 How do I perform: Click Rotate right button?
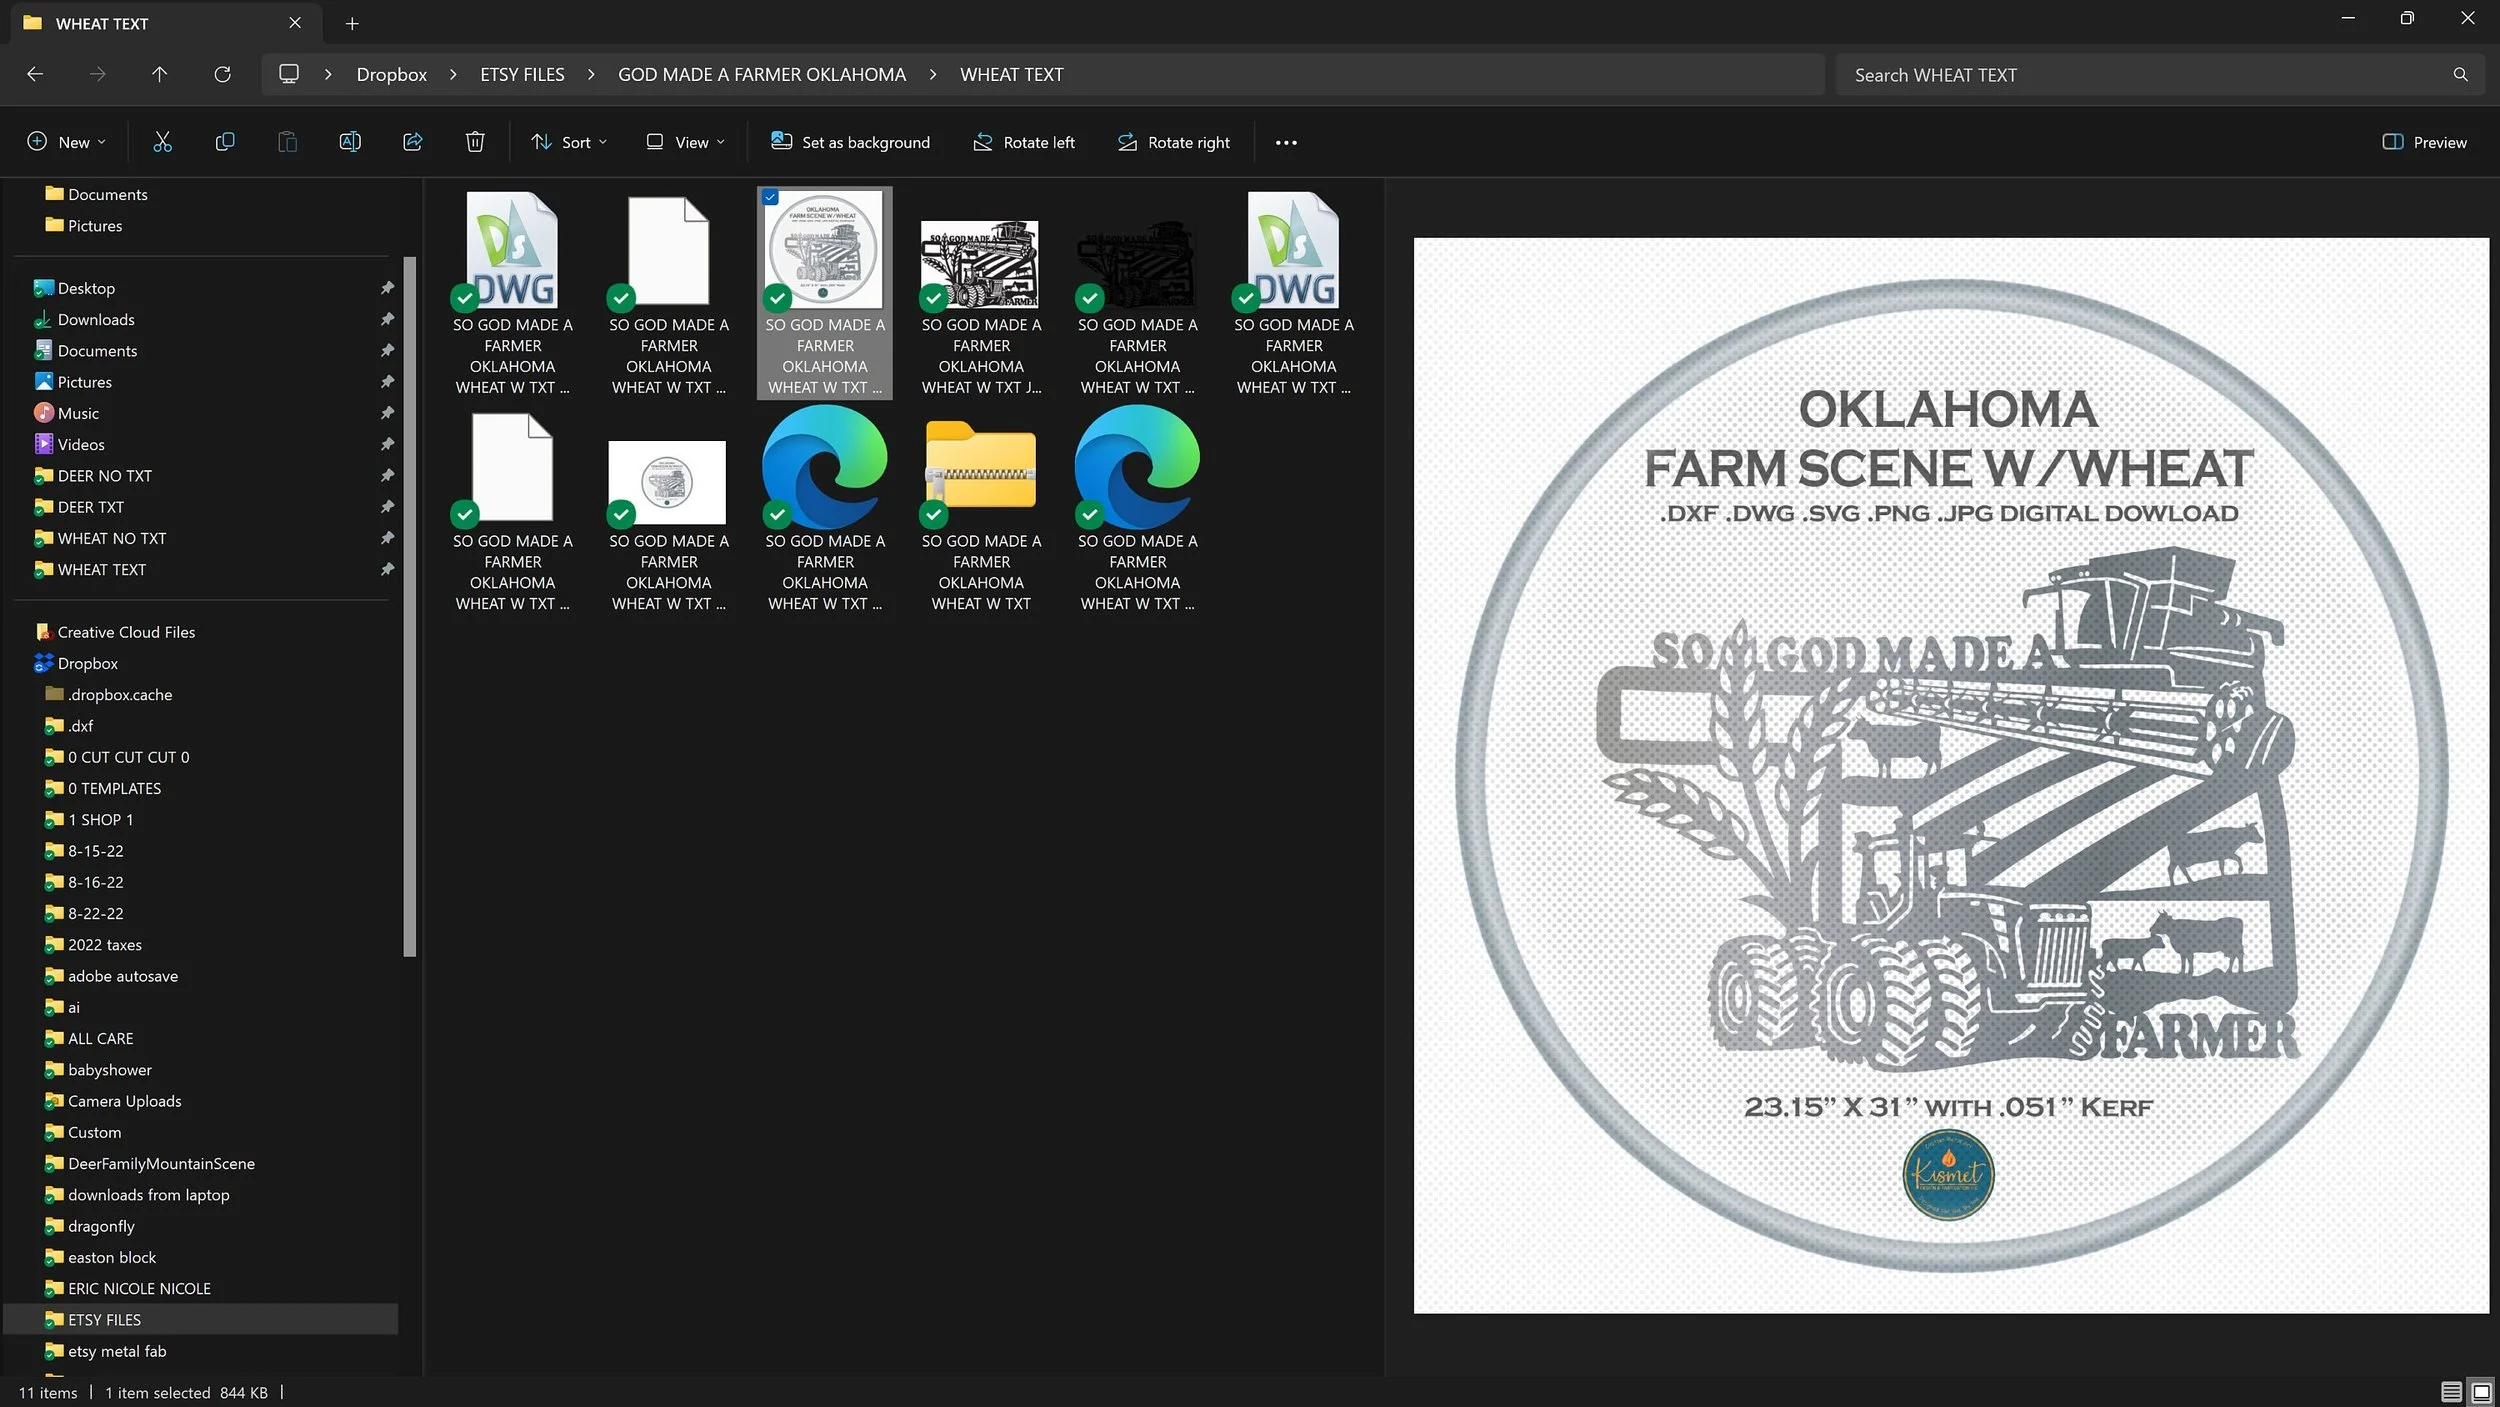pyautogui.click(x=1173, y=142)
